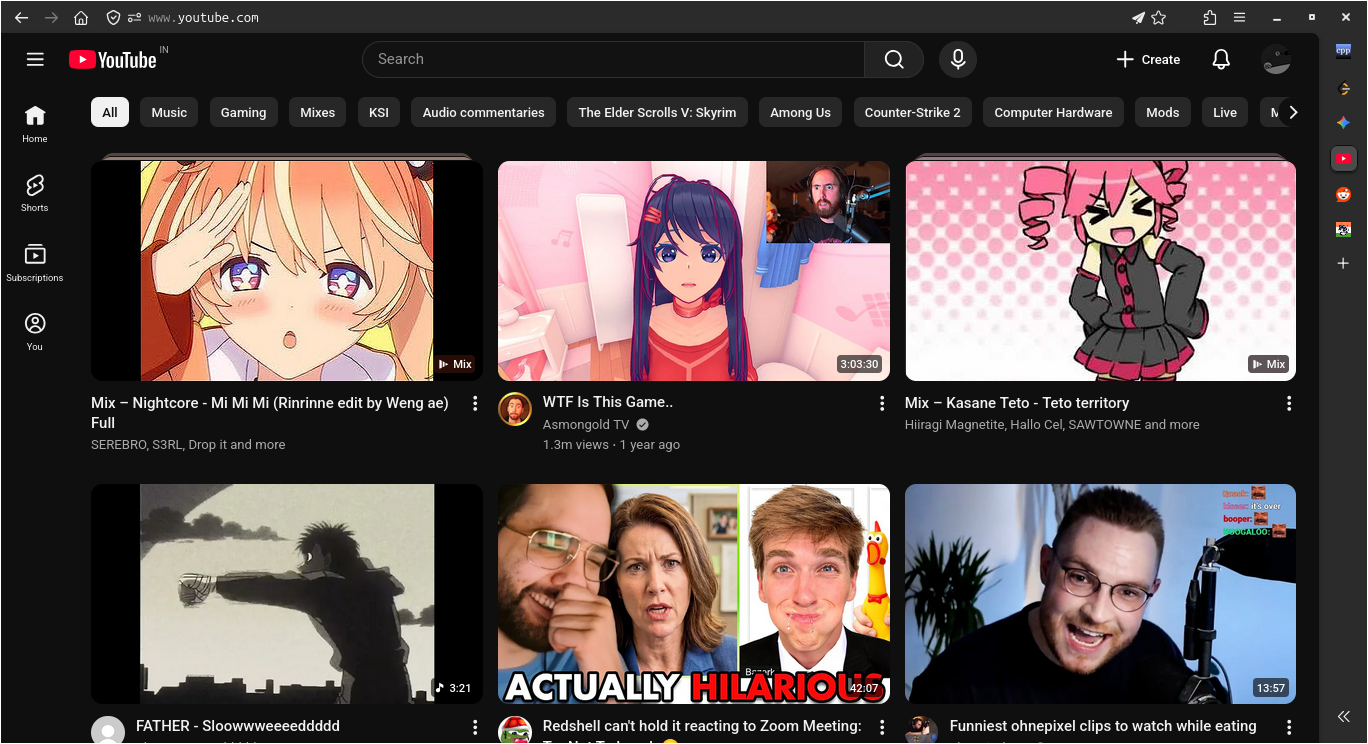This screenshot has width=1368, height=744.
Task: Open the notifications bell
Action: pos(1220,60)
